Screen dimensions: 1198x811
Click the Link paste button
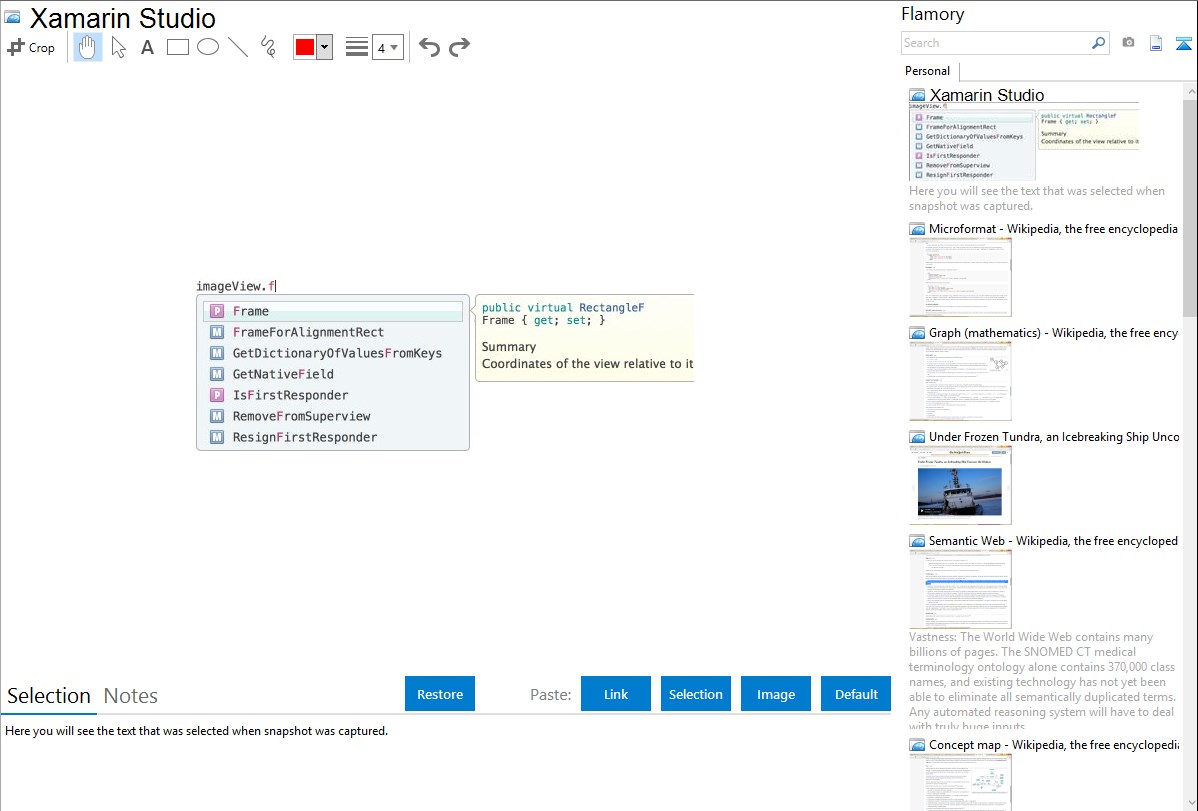click(616, 694)
